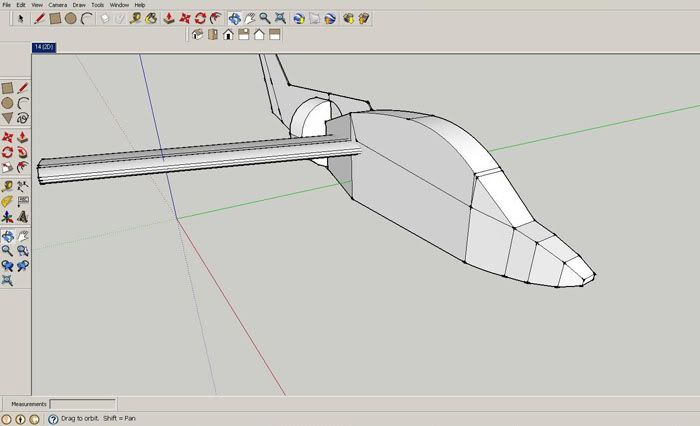700x426 pixels.
Task: Select the Zoom Window tool
Action: coord(23,251)
